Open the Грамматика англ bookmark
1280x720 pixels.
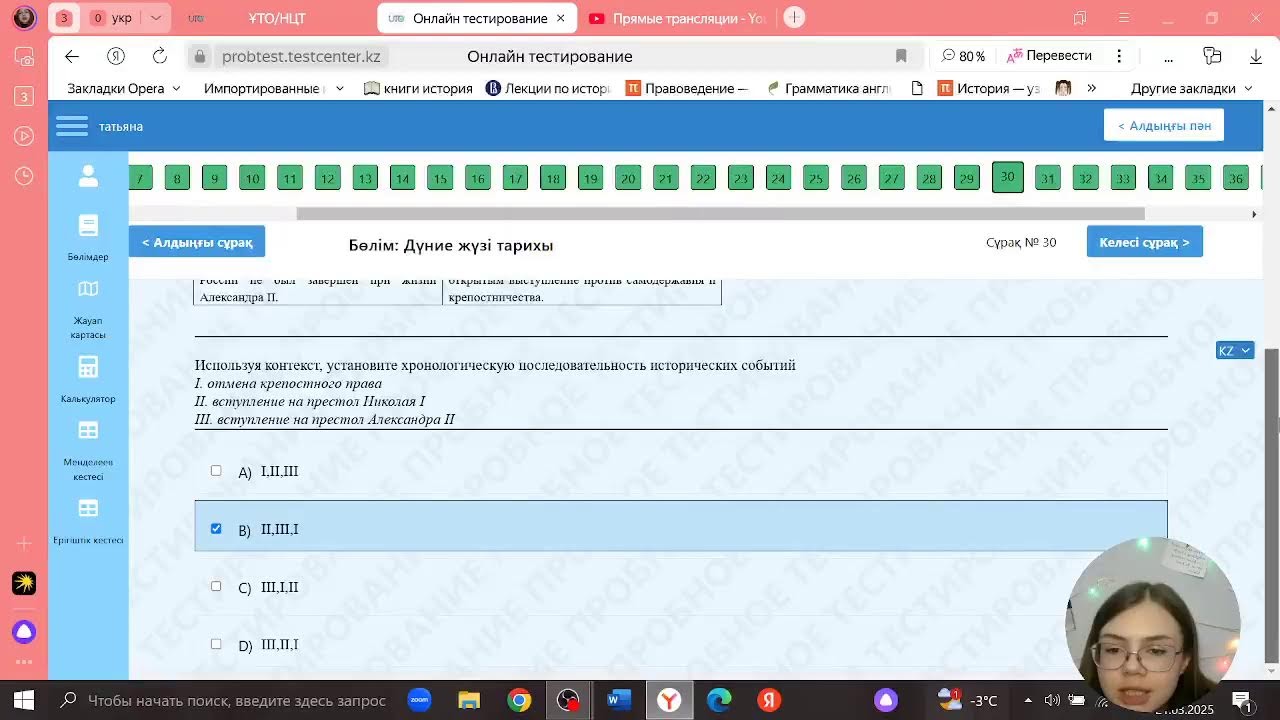828,88
